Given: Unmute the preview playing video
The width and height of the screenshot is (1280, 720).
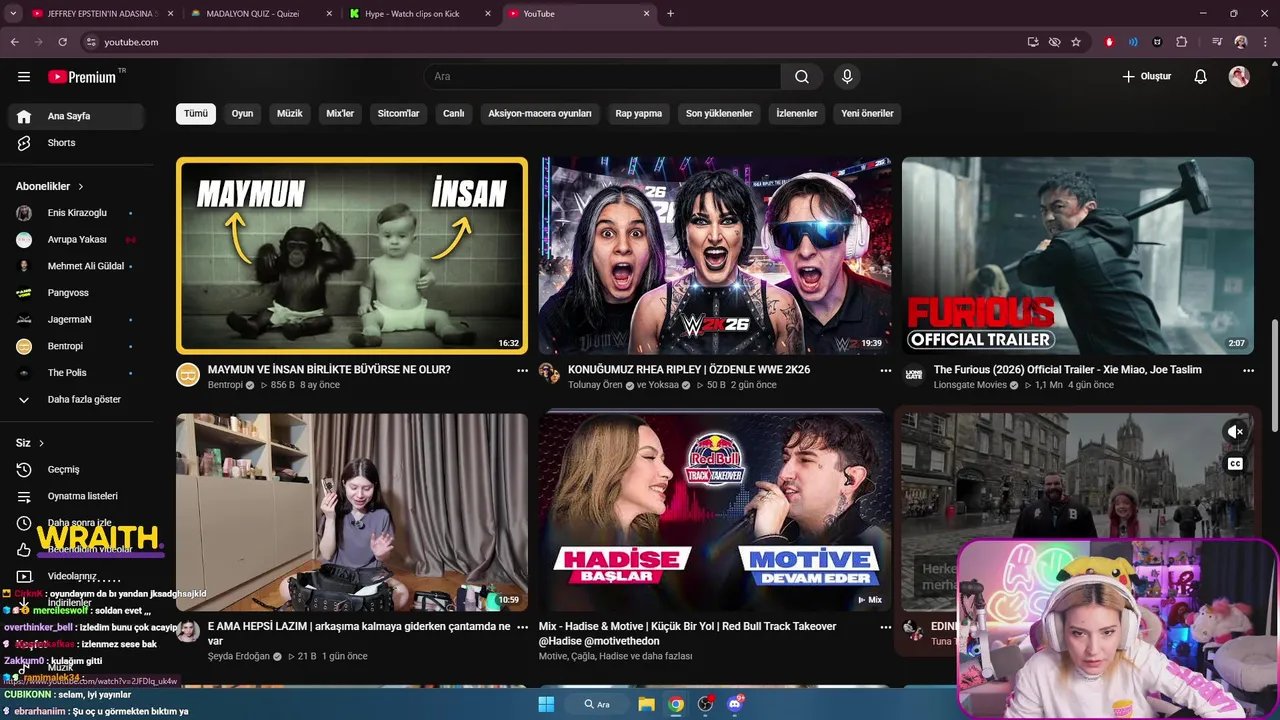Looking at the screenshot, I should (x=1235, y=431).
